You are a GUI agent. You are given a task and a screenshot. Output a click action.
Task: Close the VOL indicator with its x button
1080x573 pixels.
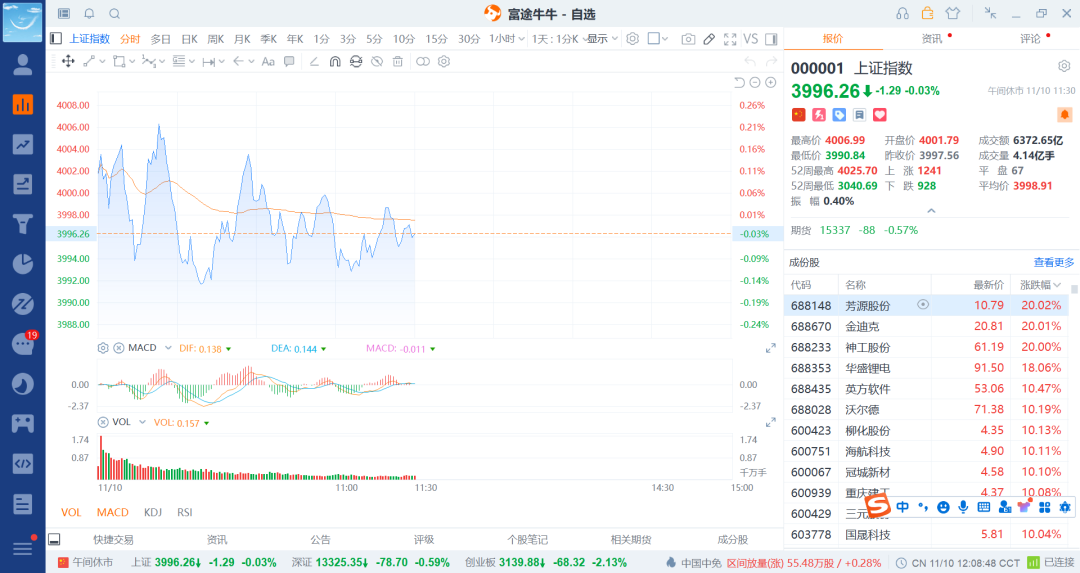[x=103, y=422]
